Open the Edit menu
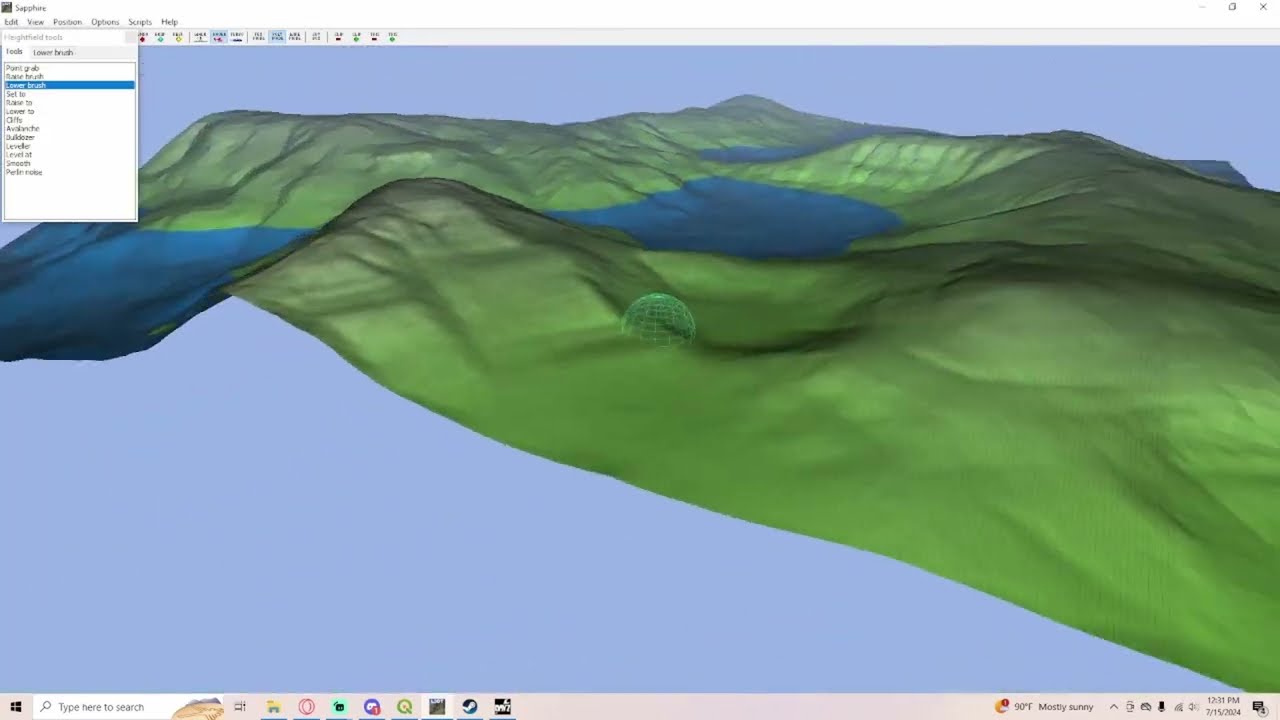This screenshot has width=1280, height=720. coord(11,22)
